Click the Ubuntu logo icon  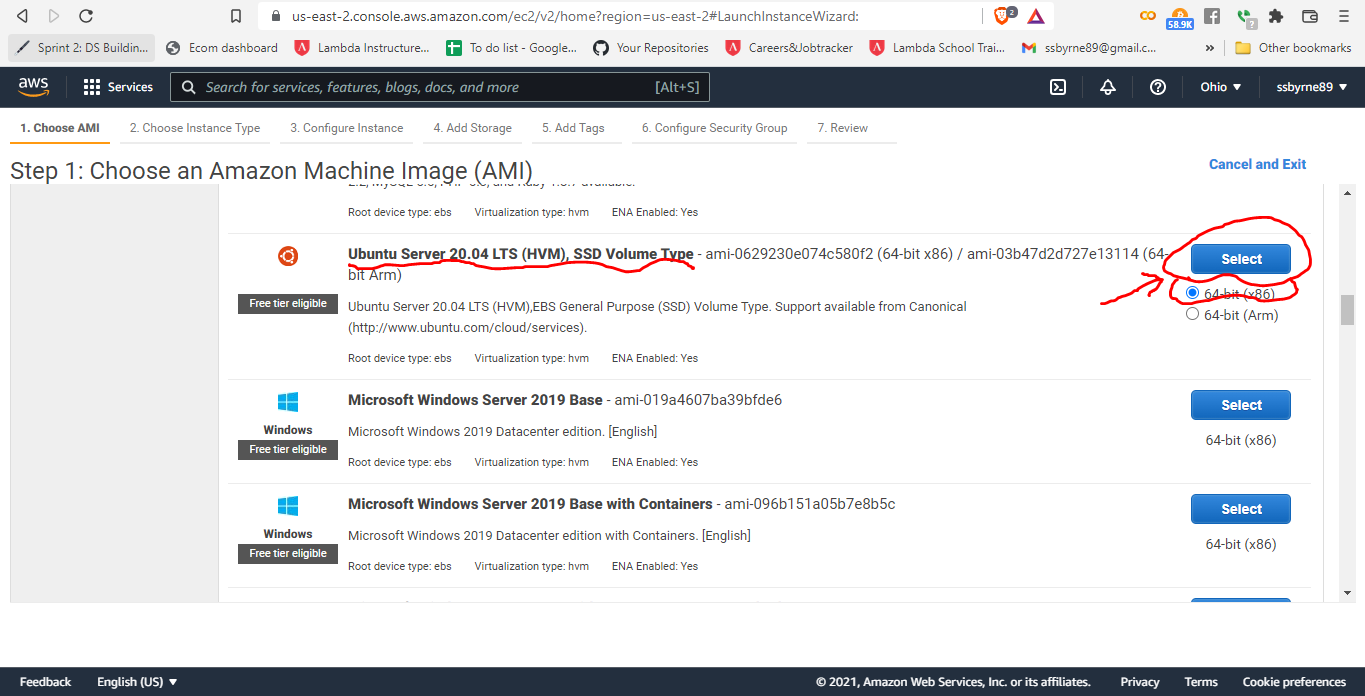(288, 257)
